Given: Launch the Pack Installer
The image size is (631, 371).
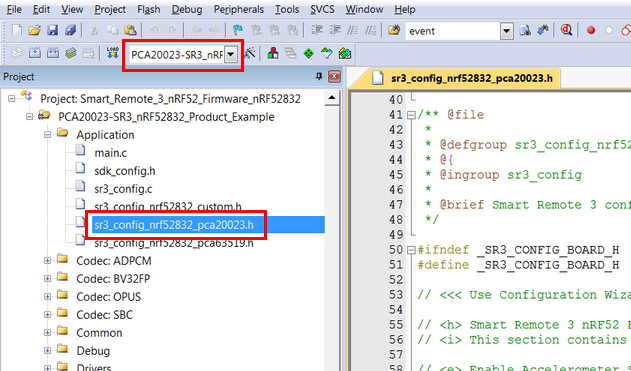Looking at the screenshot, I should [345, 53].
